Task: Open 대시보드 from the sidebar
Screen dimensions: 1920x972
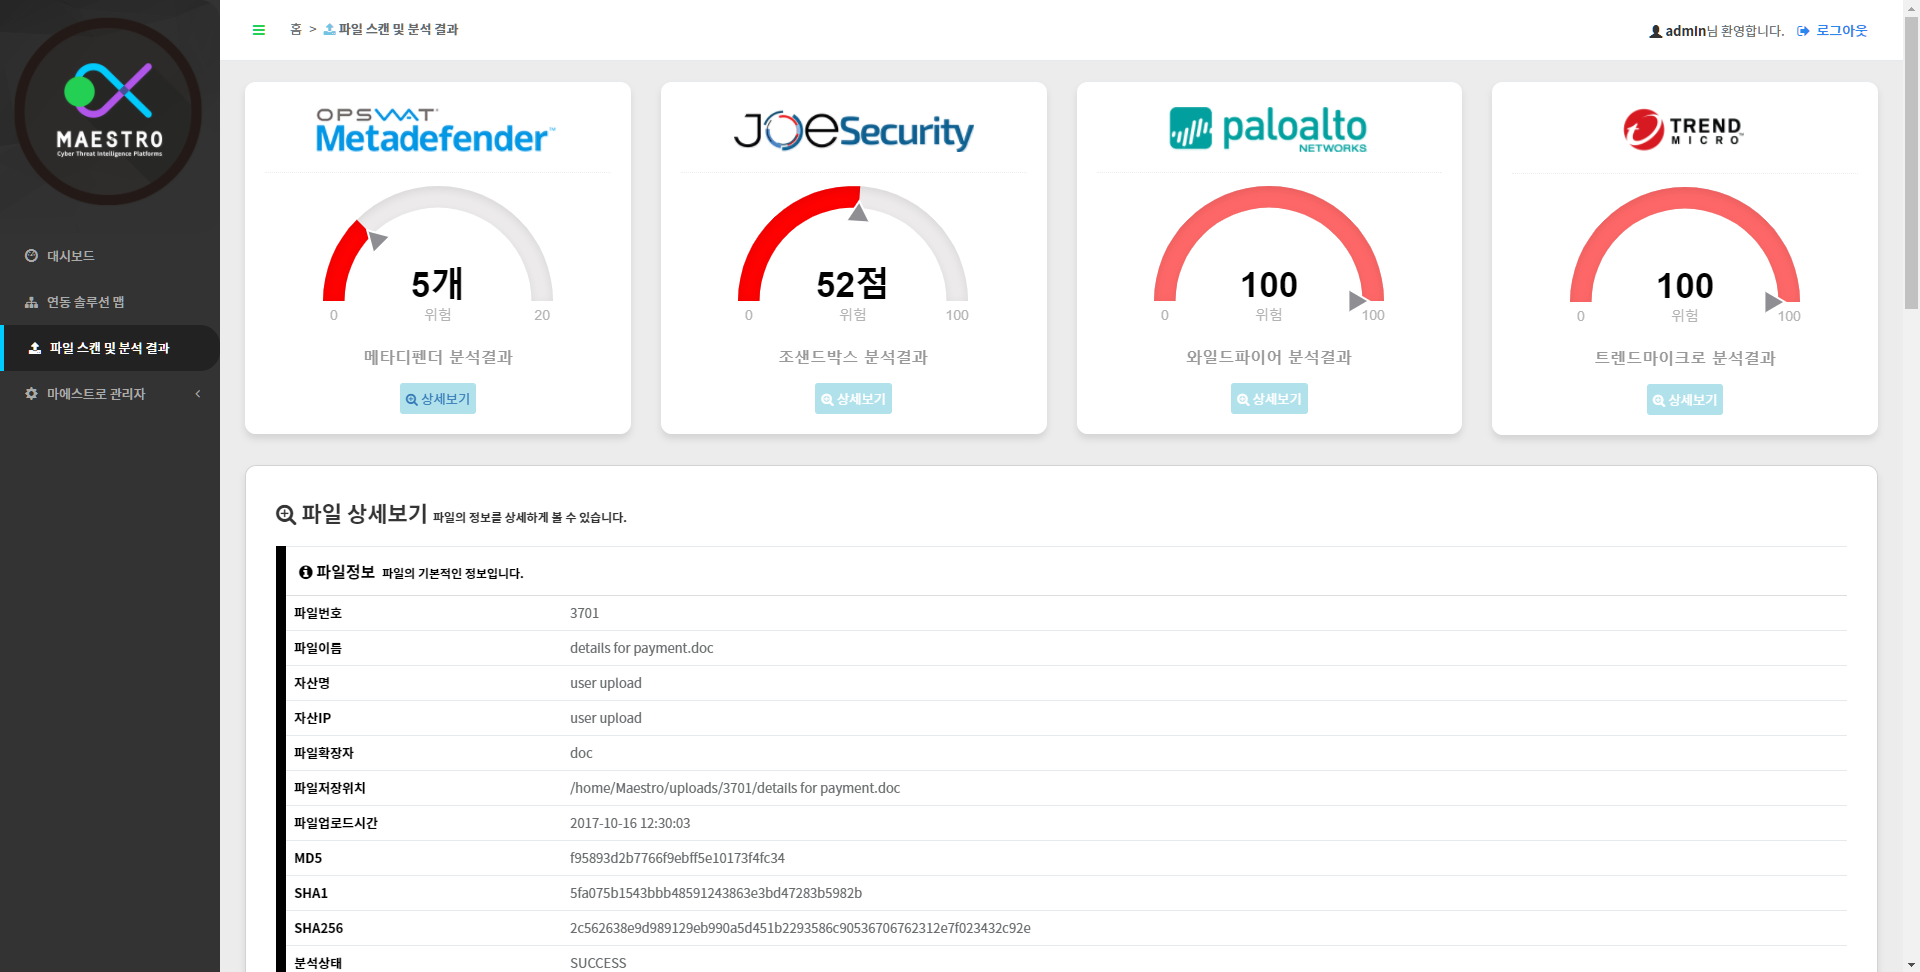Action: [x=70, y=256]
